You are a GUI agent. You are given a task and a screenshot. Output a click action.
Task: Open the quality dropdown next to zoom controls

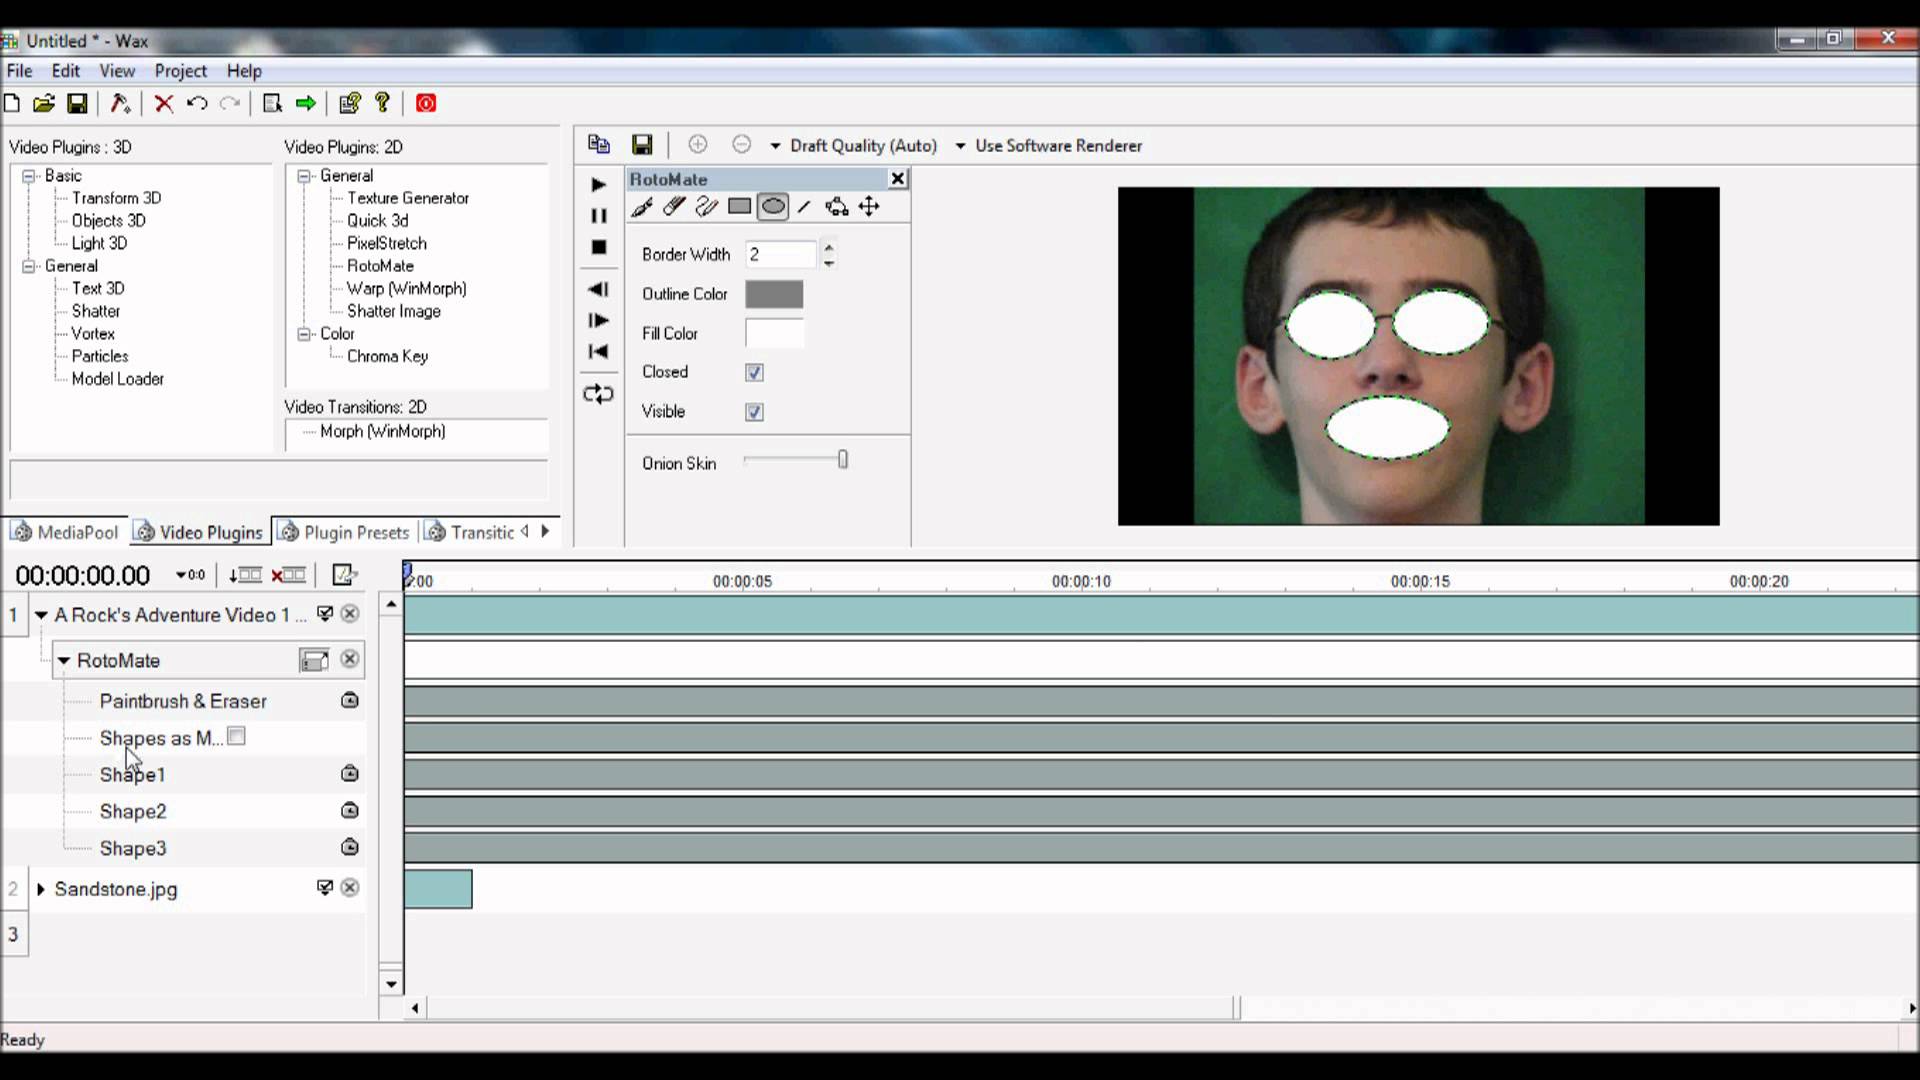coord(777,146)
